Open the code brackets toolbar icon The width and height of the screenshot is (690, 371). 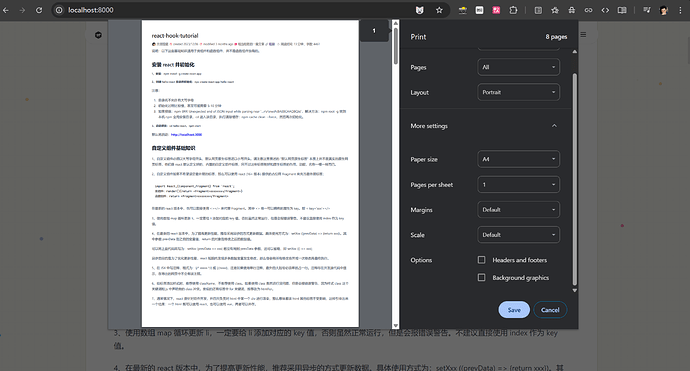pos(605,10)
